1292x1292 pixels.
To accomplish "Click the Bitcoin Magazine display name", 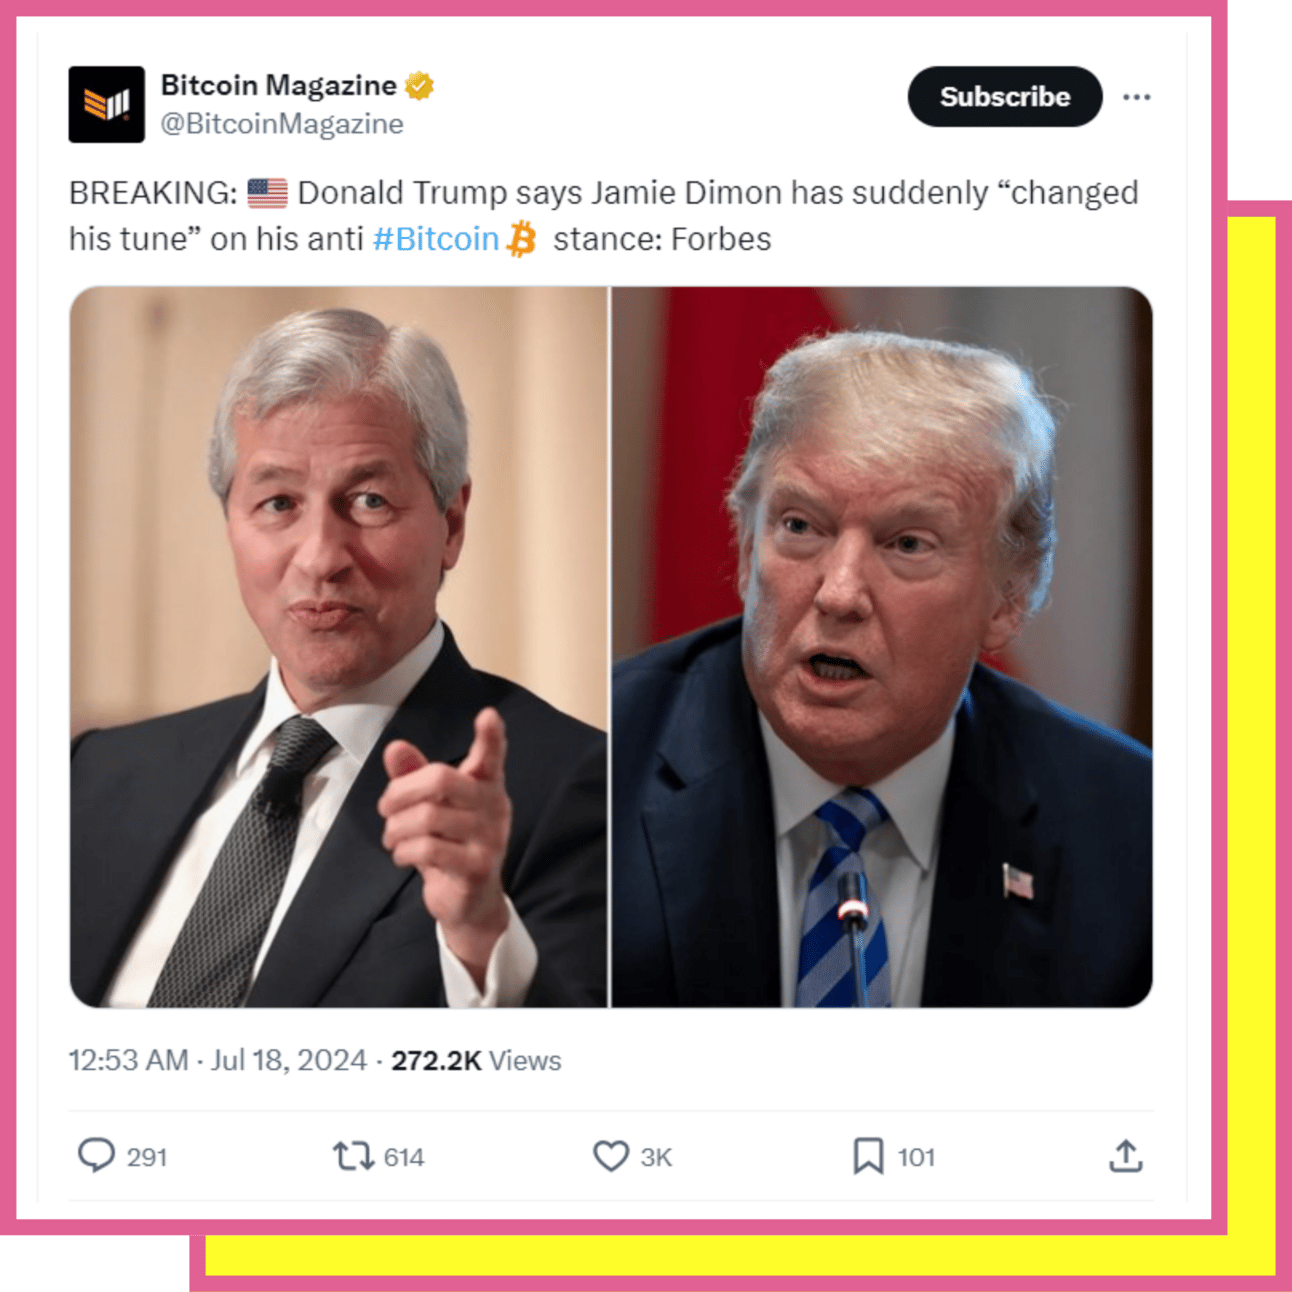I will tap(278, 85).
